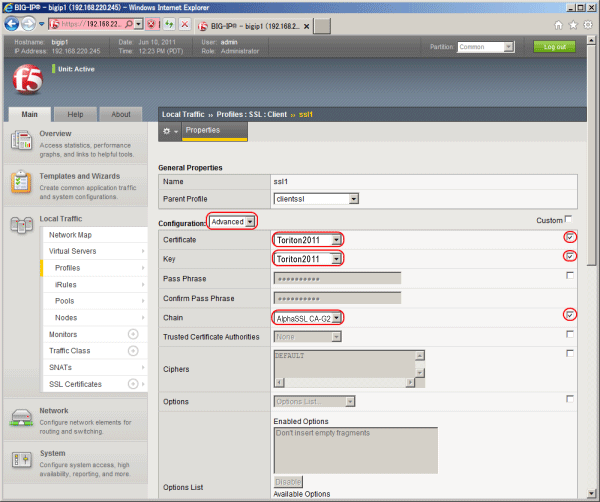Open the SNATs menu item
Image resolution: width=600 pixels, height=502 pixels.
click(95, 367)
